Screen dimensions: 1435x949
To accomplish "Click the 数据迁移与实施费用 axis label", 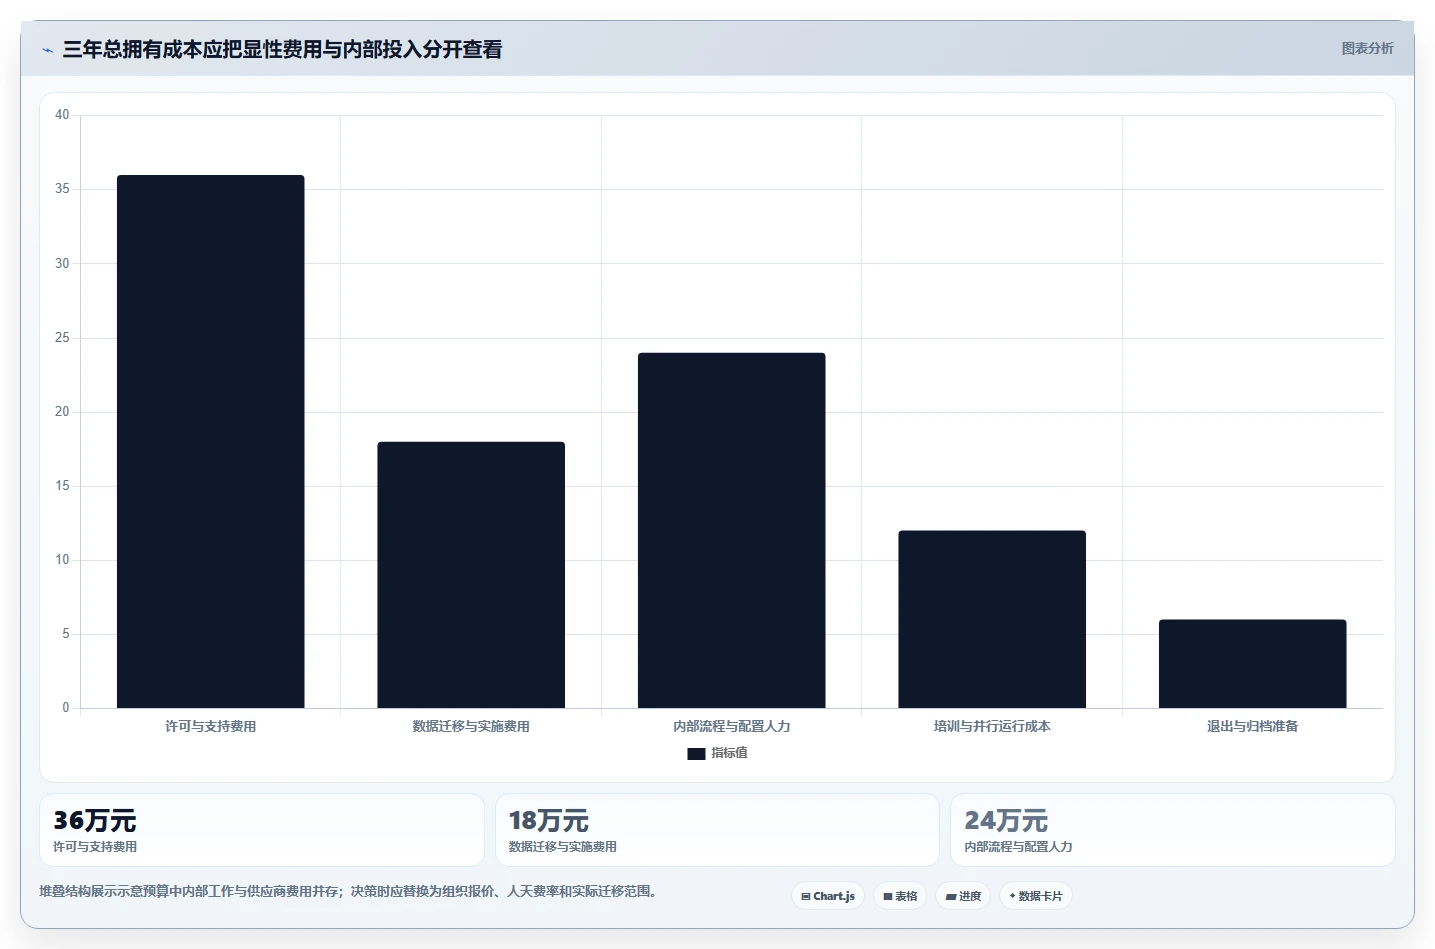I will (x=471, y=726).
